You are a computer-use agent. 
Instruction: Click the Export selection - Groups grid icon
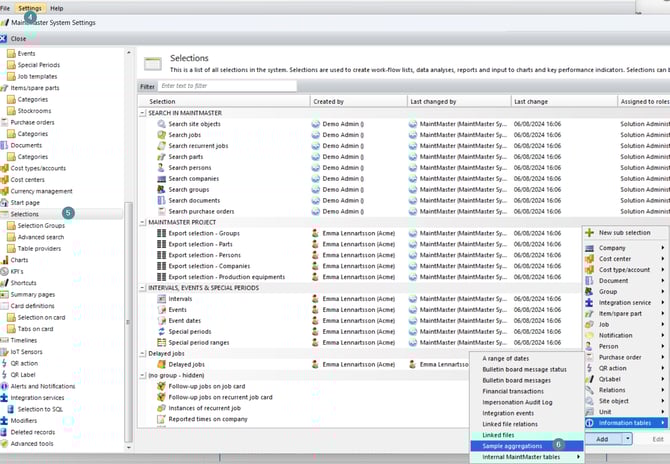161,233
